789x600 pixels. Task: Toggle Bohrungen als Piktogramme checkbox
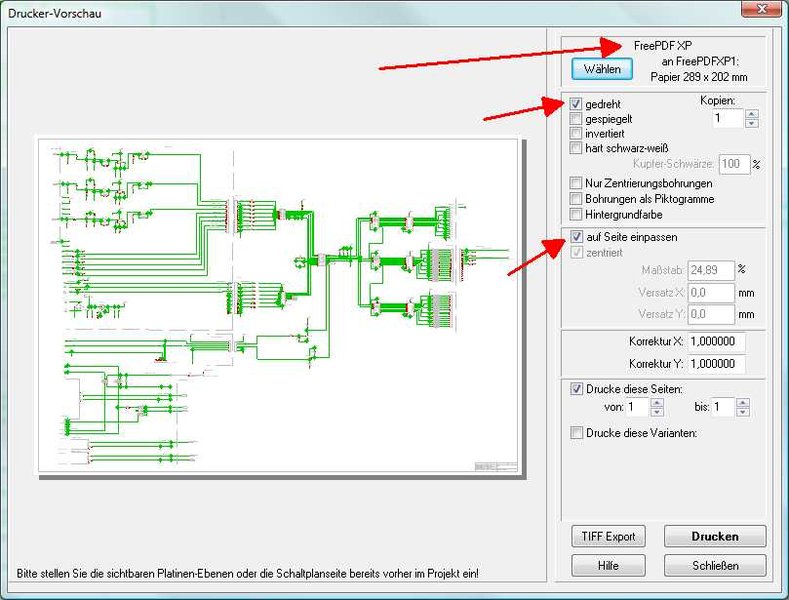click(576, 199)
